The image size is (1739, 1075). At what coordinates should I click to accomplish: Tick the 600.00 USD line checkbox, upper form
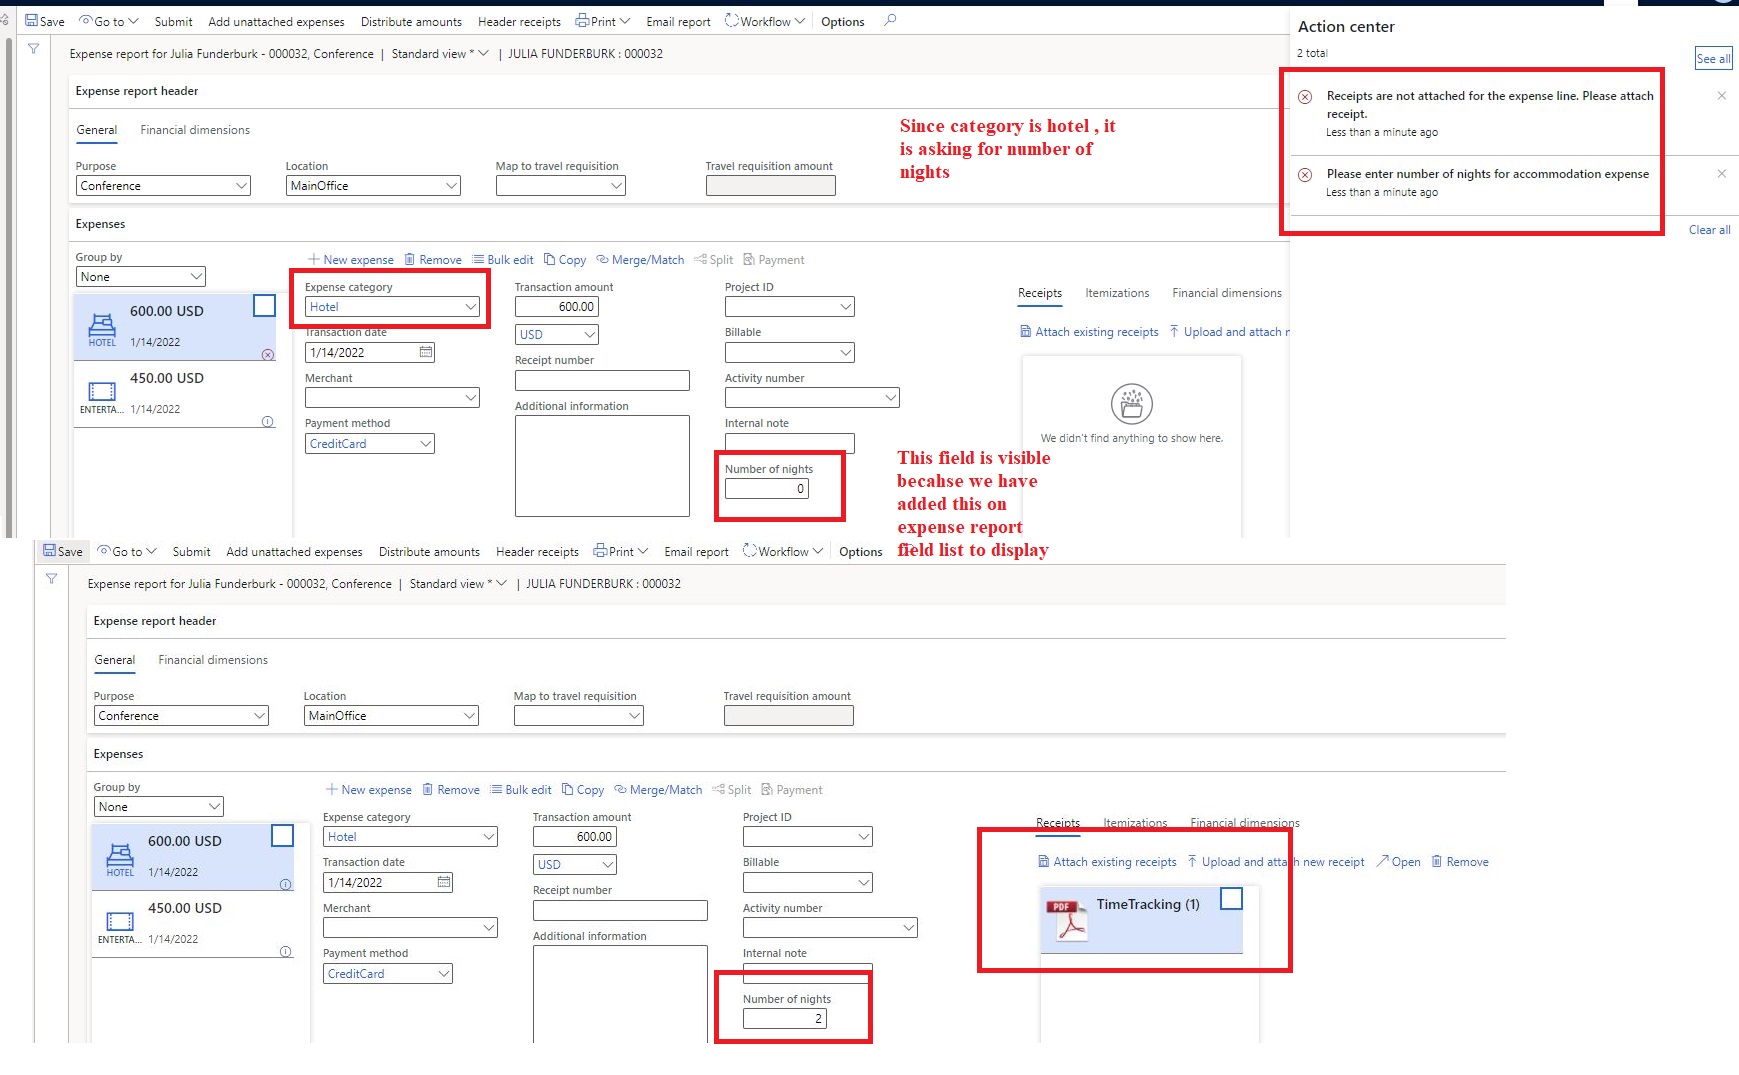264,306
